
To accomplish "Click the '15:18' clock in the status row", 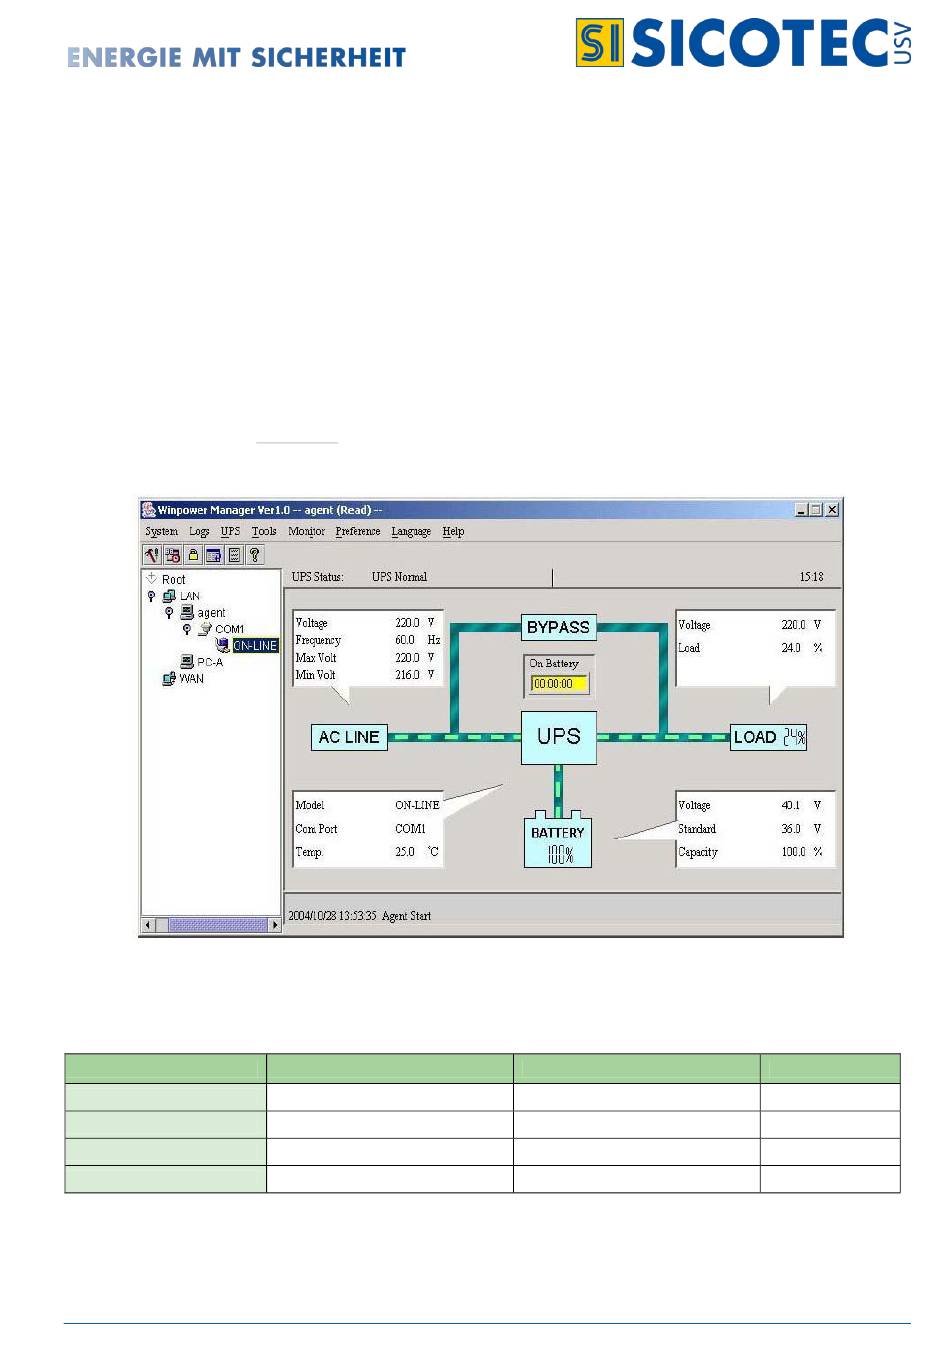I will tap(812, 577).
